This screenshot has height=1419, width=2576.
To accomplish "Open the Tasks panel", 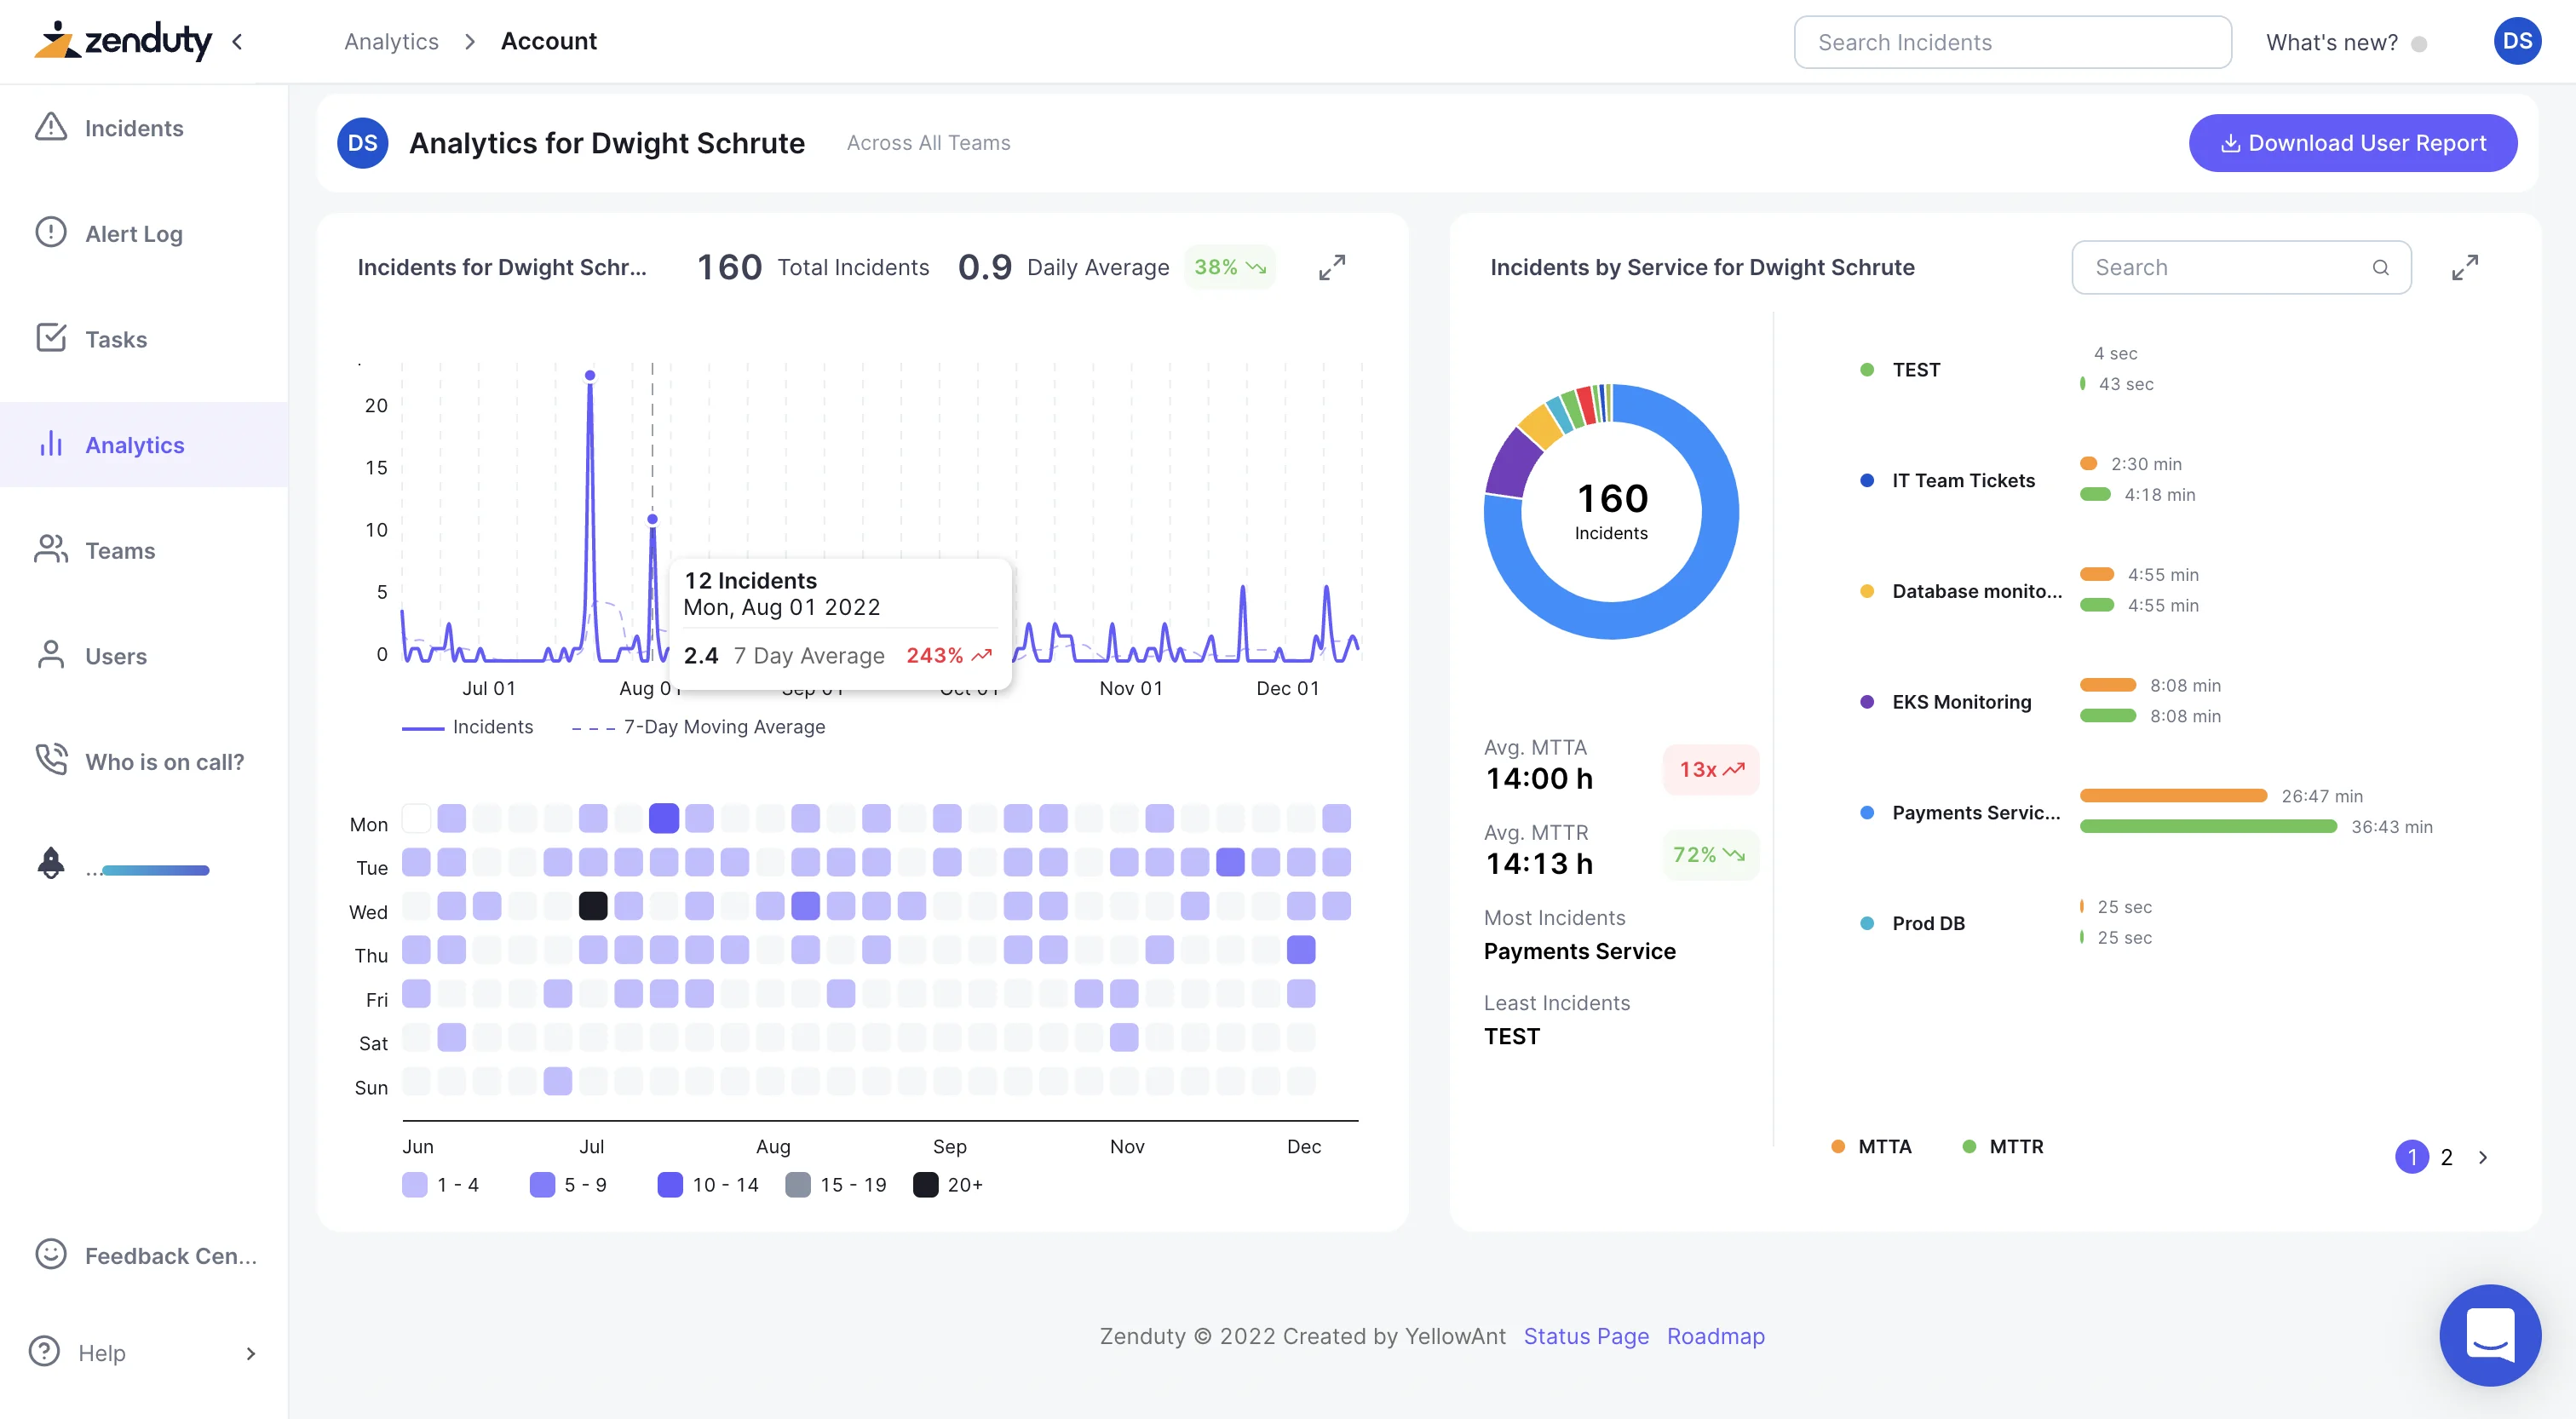I will (x=116, y=339).
